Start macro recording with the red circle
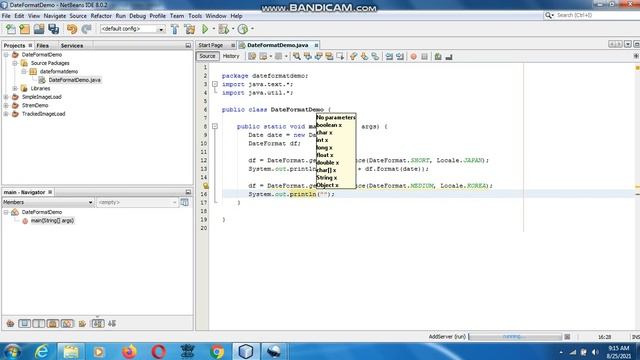This screenshot has height=360, width=640. pos(413,57)
